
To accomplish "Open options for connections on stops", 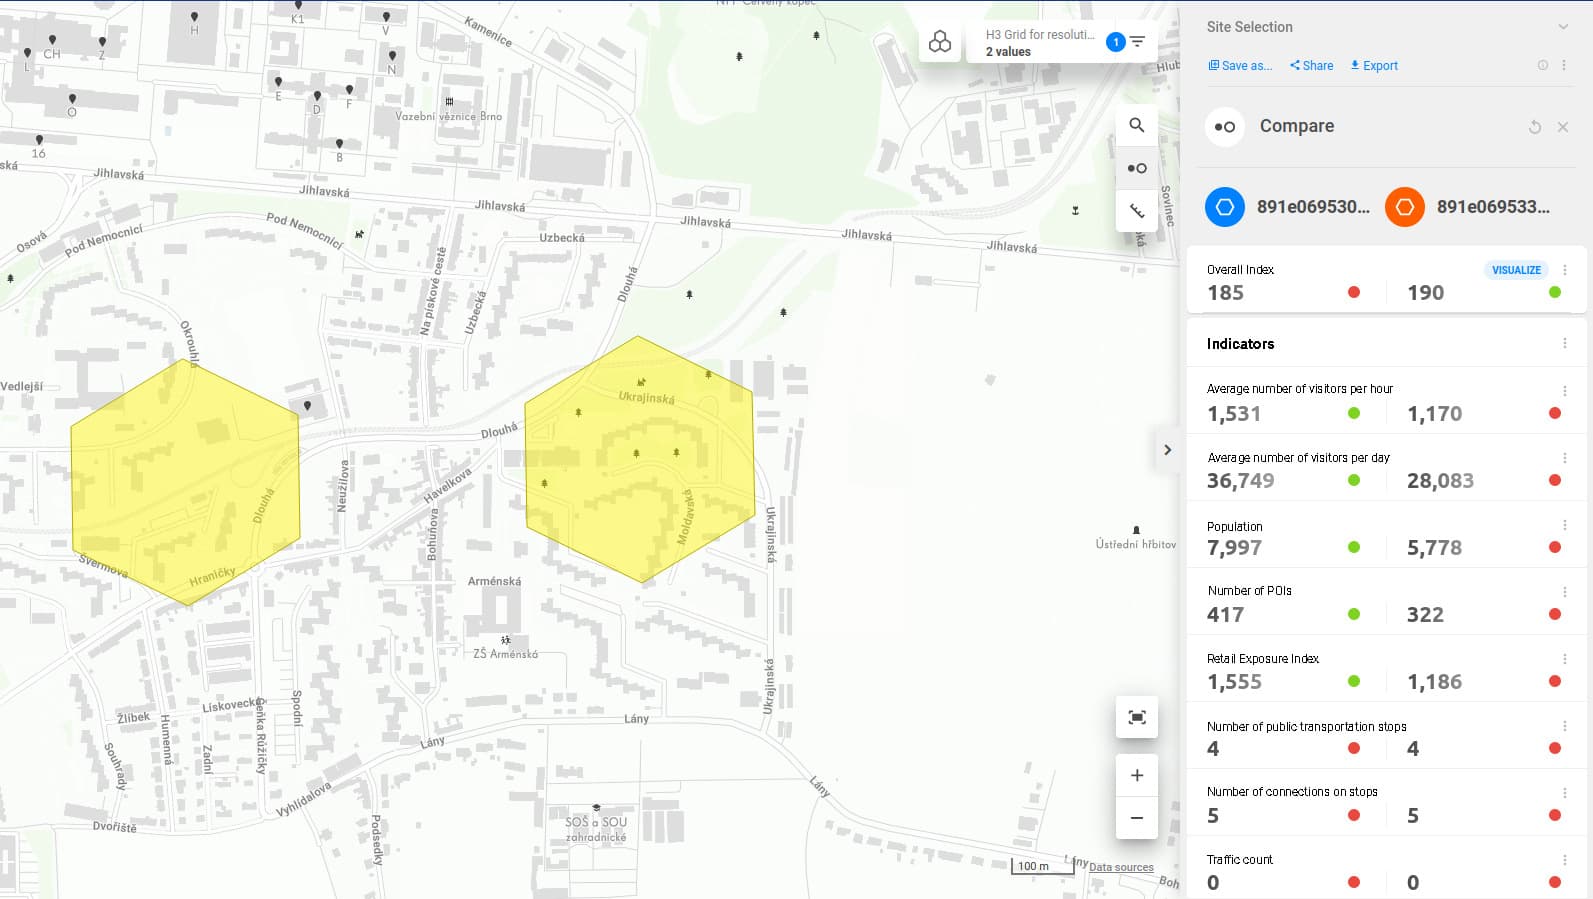I will coord(1565,793).
